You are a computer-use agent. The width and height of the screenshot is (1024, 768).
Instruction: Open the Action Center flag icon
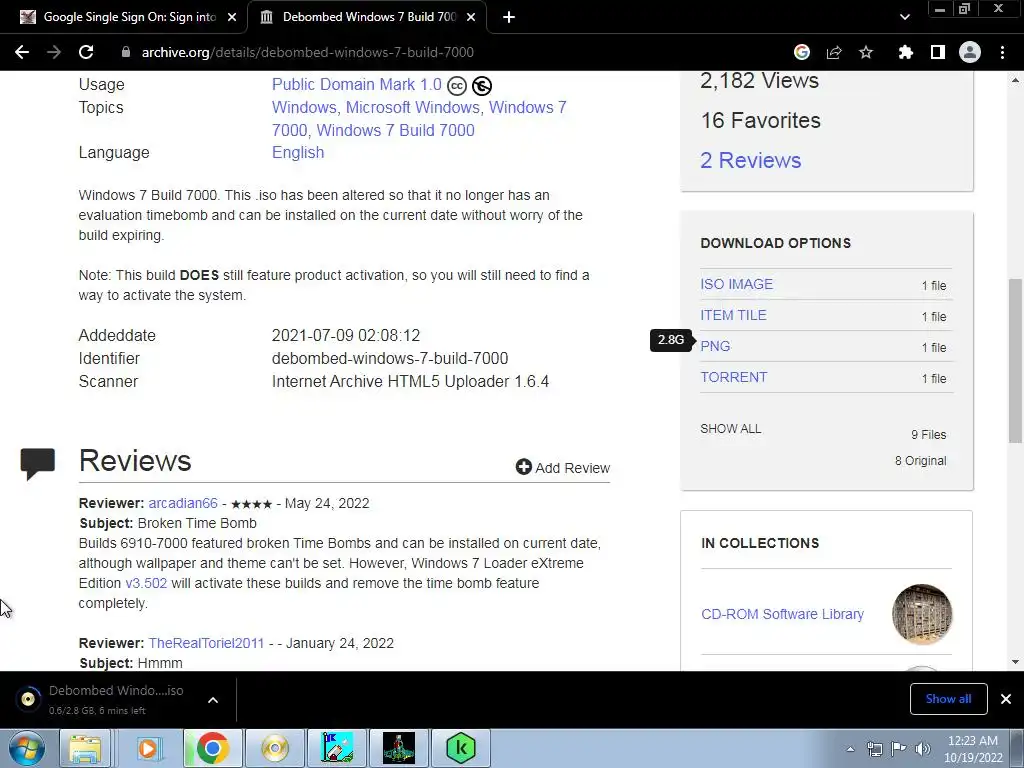tap(899, 749)
